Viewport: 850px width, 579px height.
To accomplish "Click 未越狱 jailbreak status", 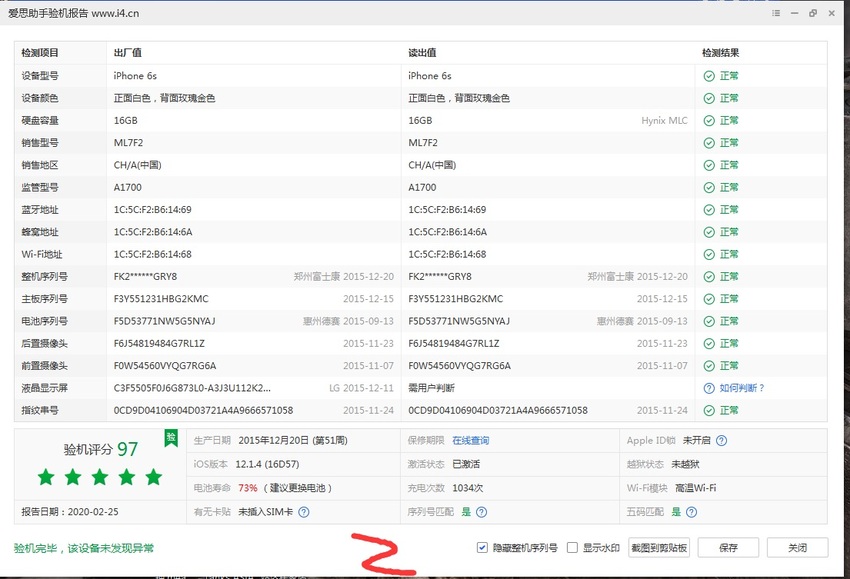I will pos(686,464).
